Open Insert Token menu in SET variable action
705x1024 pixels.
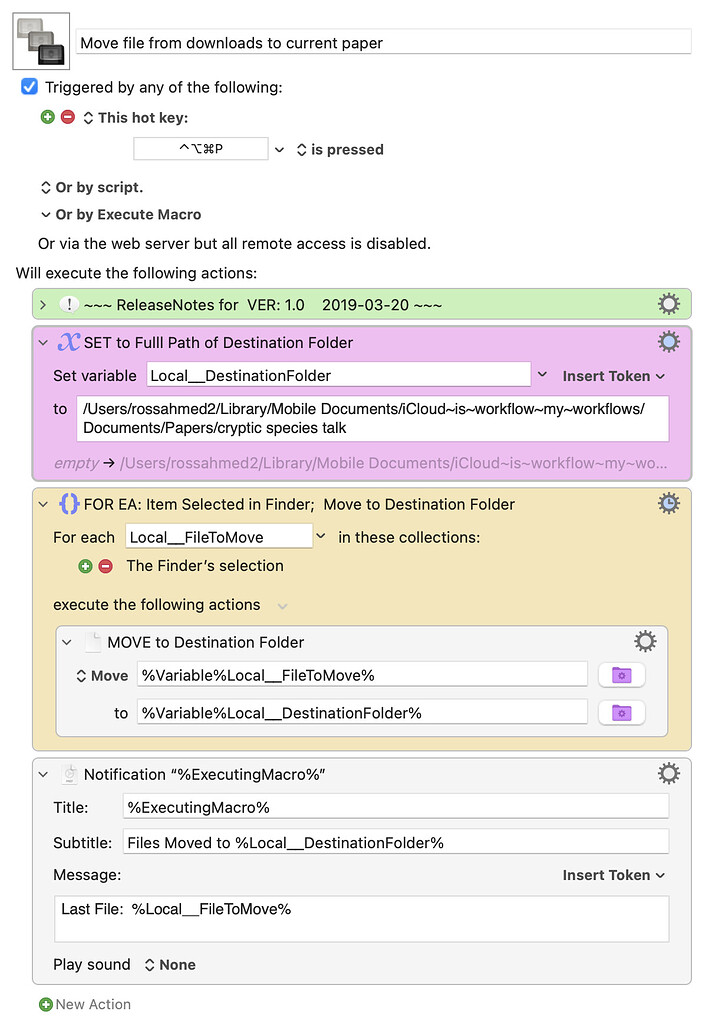click(x=613, y=376)
